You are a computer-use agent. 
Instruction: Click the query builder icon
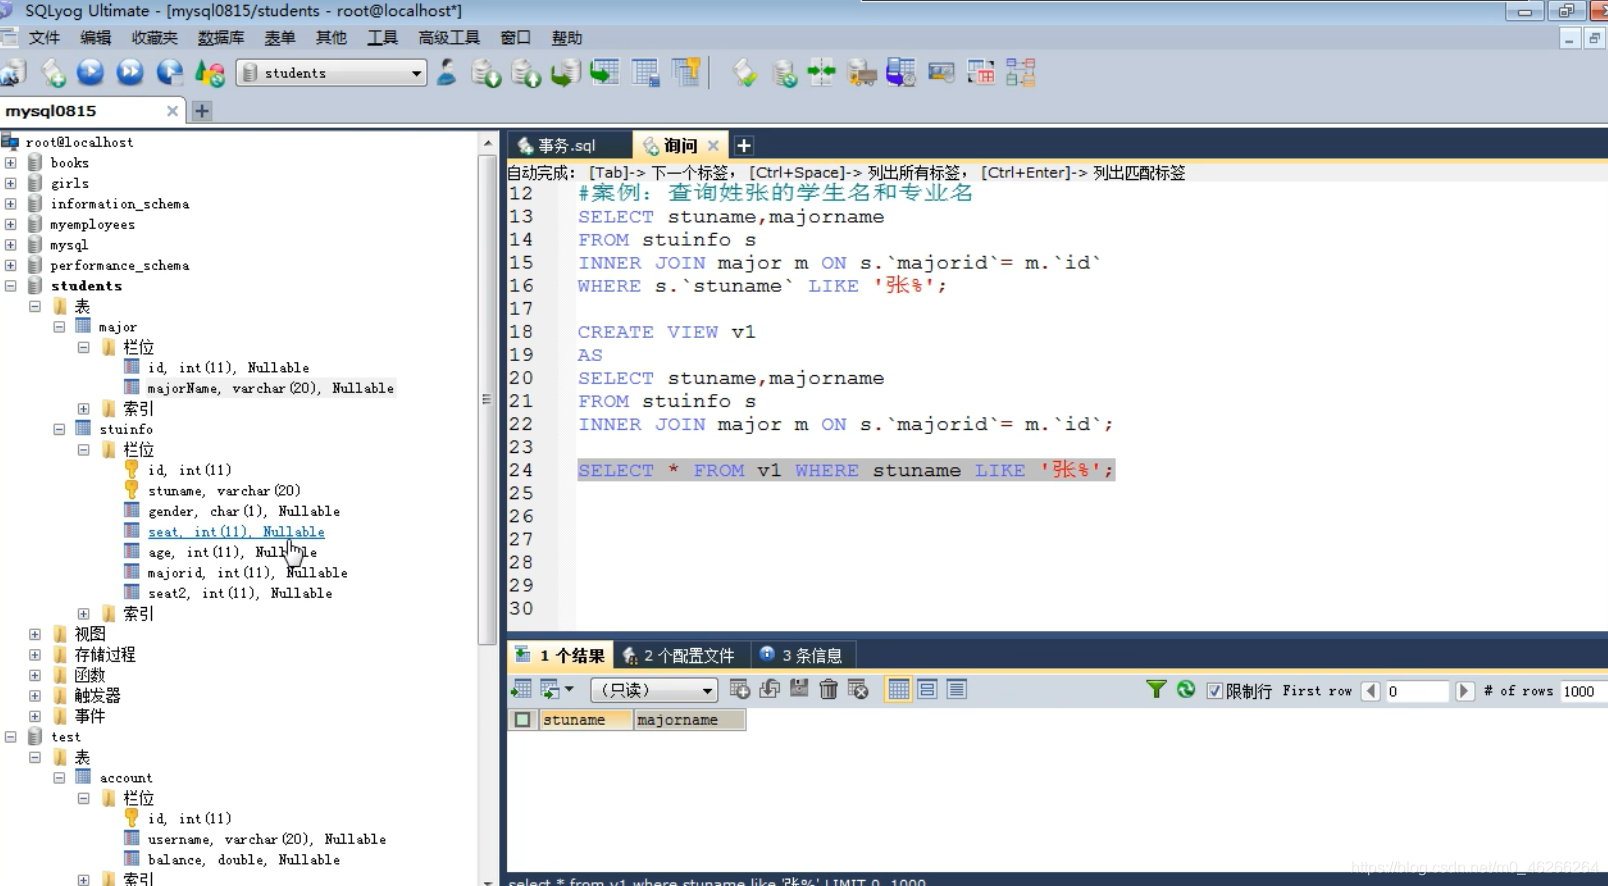pos(980,72)
